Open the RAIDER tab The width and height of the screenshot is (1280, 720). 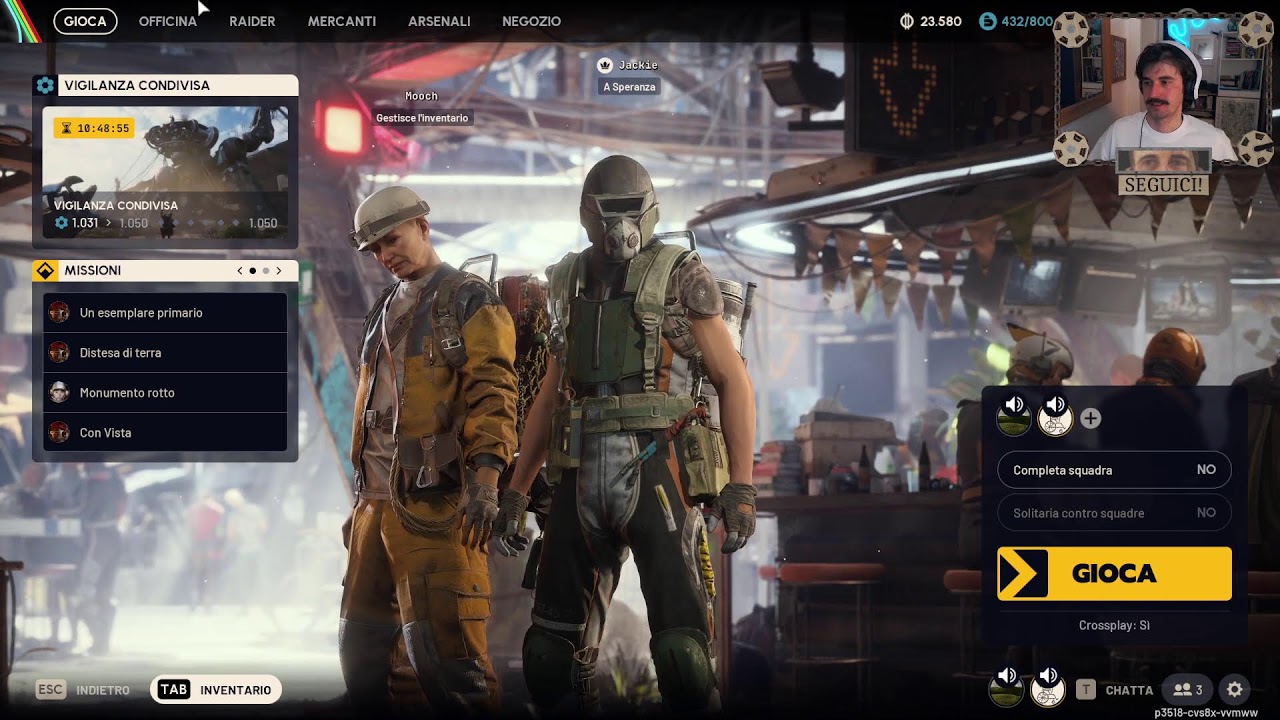coord(252,21)
